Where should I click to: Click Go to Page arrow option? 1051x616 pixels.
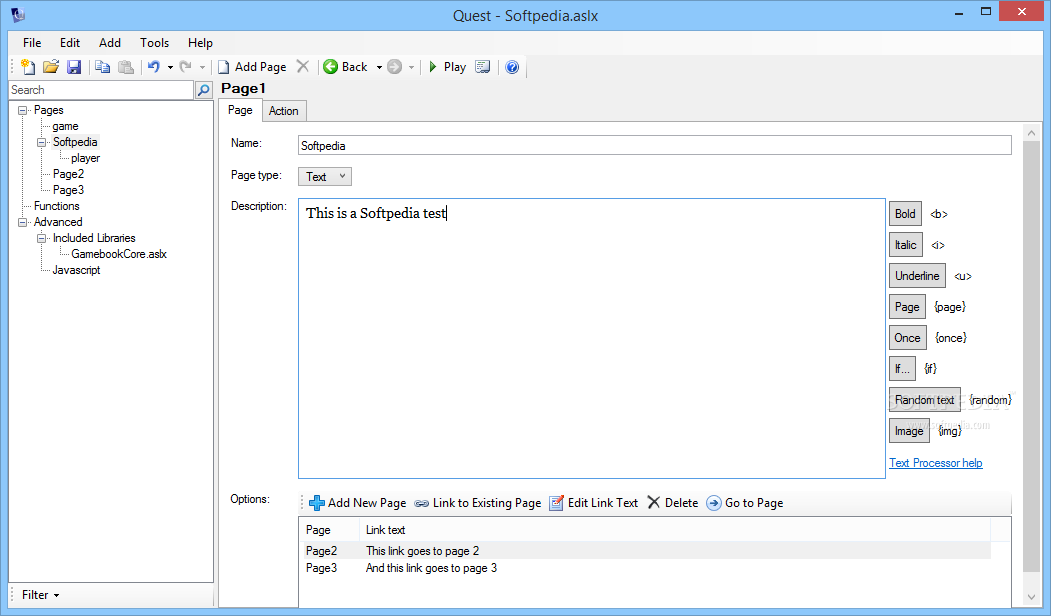745,503
